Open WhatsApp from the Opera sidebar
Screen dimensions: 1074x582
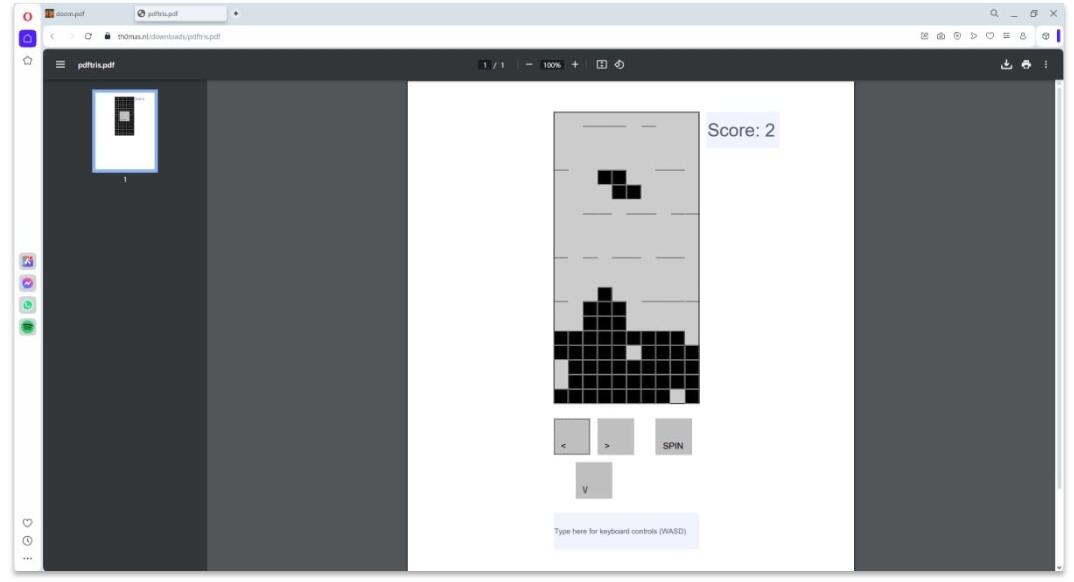point(27,305)
